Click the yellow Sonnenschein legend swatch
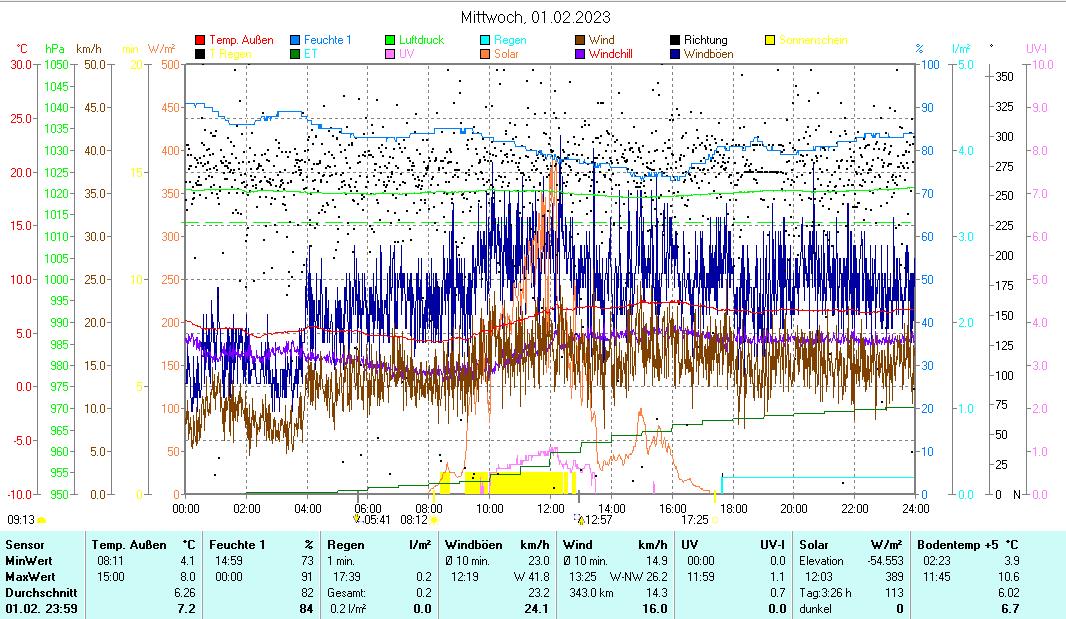Screen dimensions: 1066x619 pos(770,40)
